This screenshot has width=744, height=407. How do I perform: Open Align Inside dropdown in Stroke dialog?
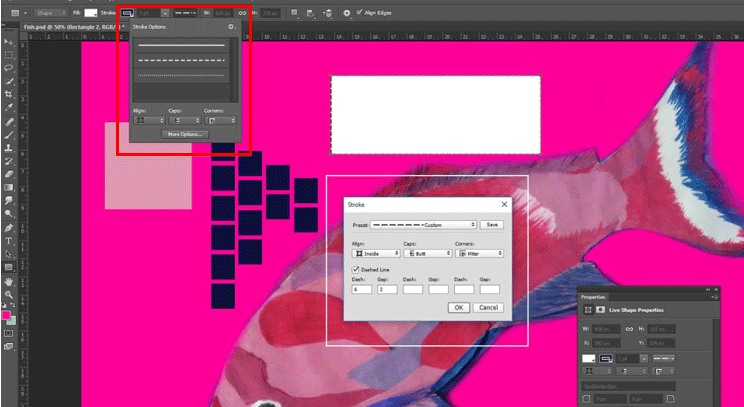click(376, 253)
